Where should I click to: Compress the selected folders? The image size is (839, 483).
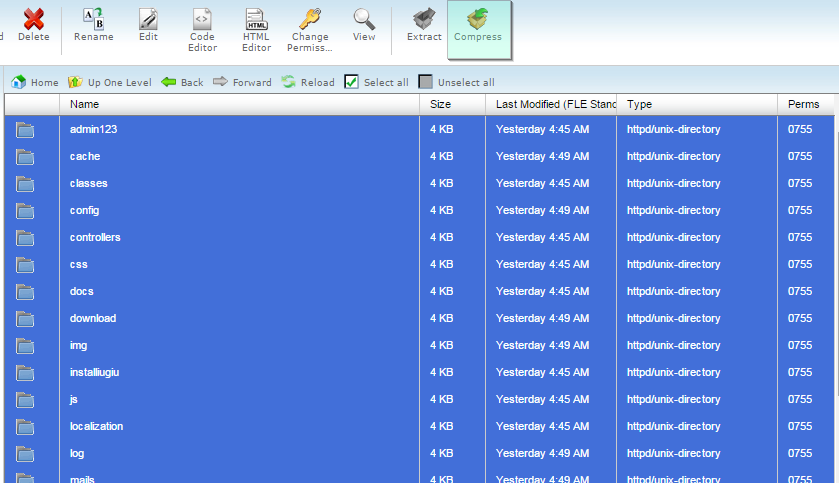[478, 20]
